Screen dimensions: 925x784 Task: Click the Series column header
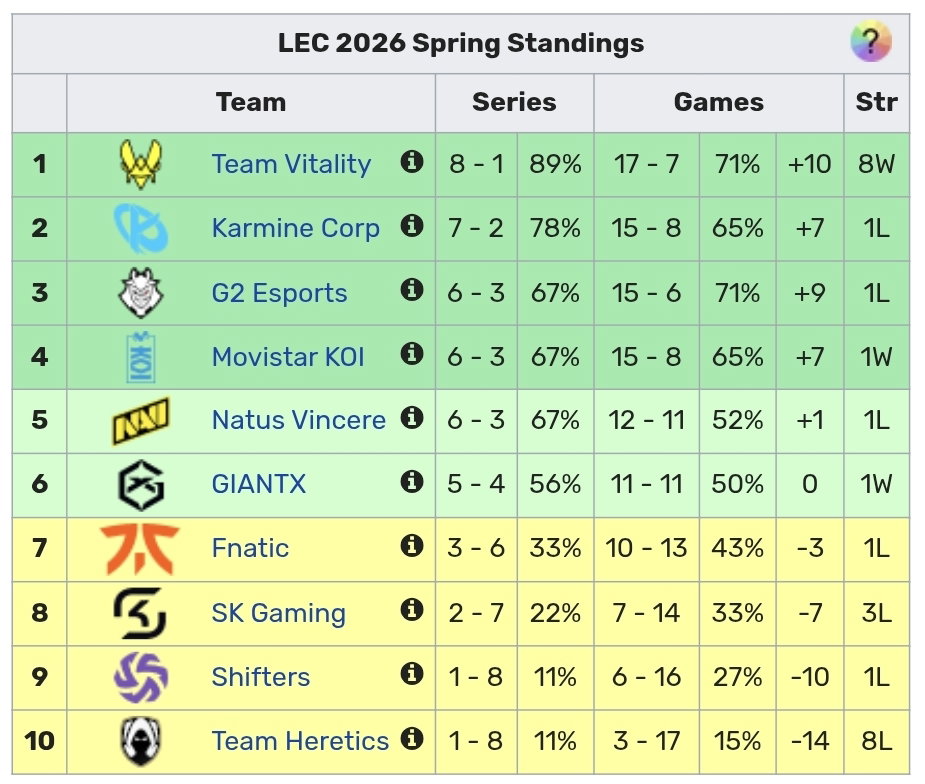(514, 102)
